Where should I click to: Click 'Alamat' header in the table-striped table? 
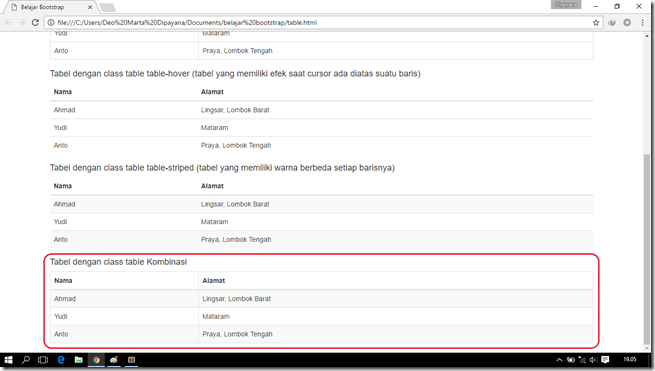[x=212, y=186]
